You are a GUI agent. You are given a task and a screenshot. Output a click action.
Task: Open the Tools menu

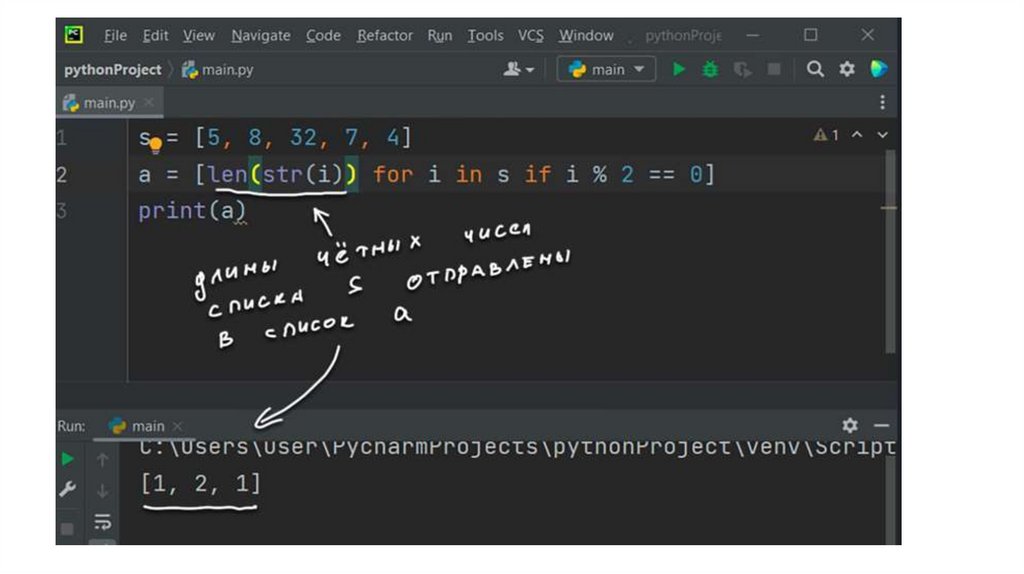coord(485,35)
